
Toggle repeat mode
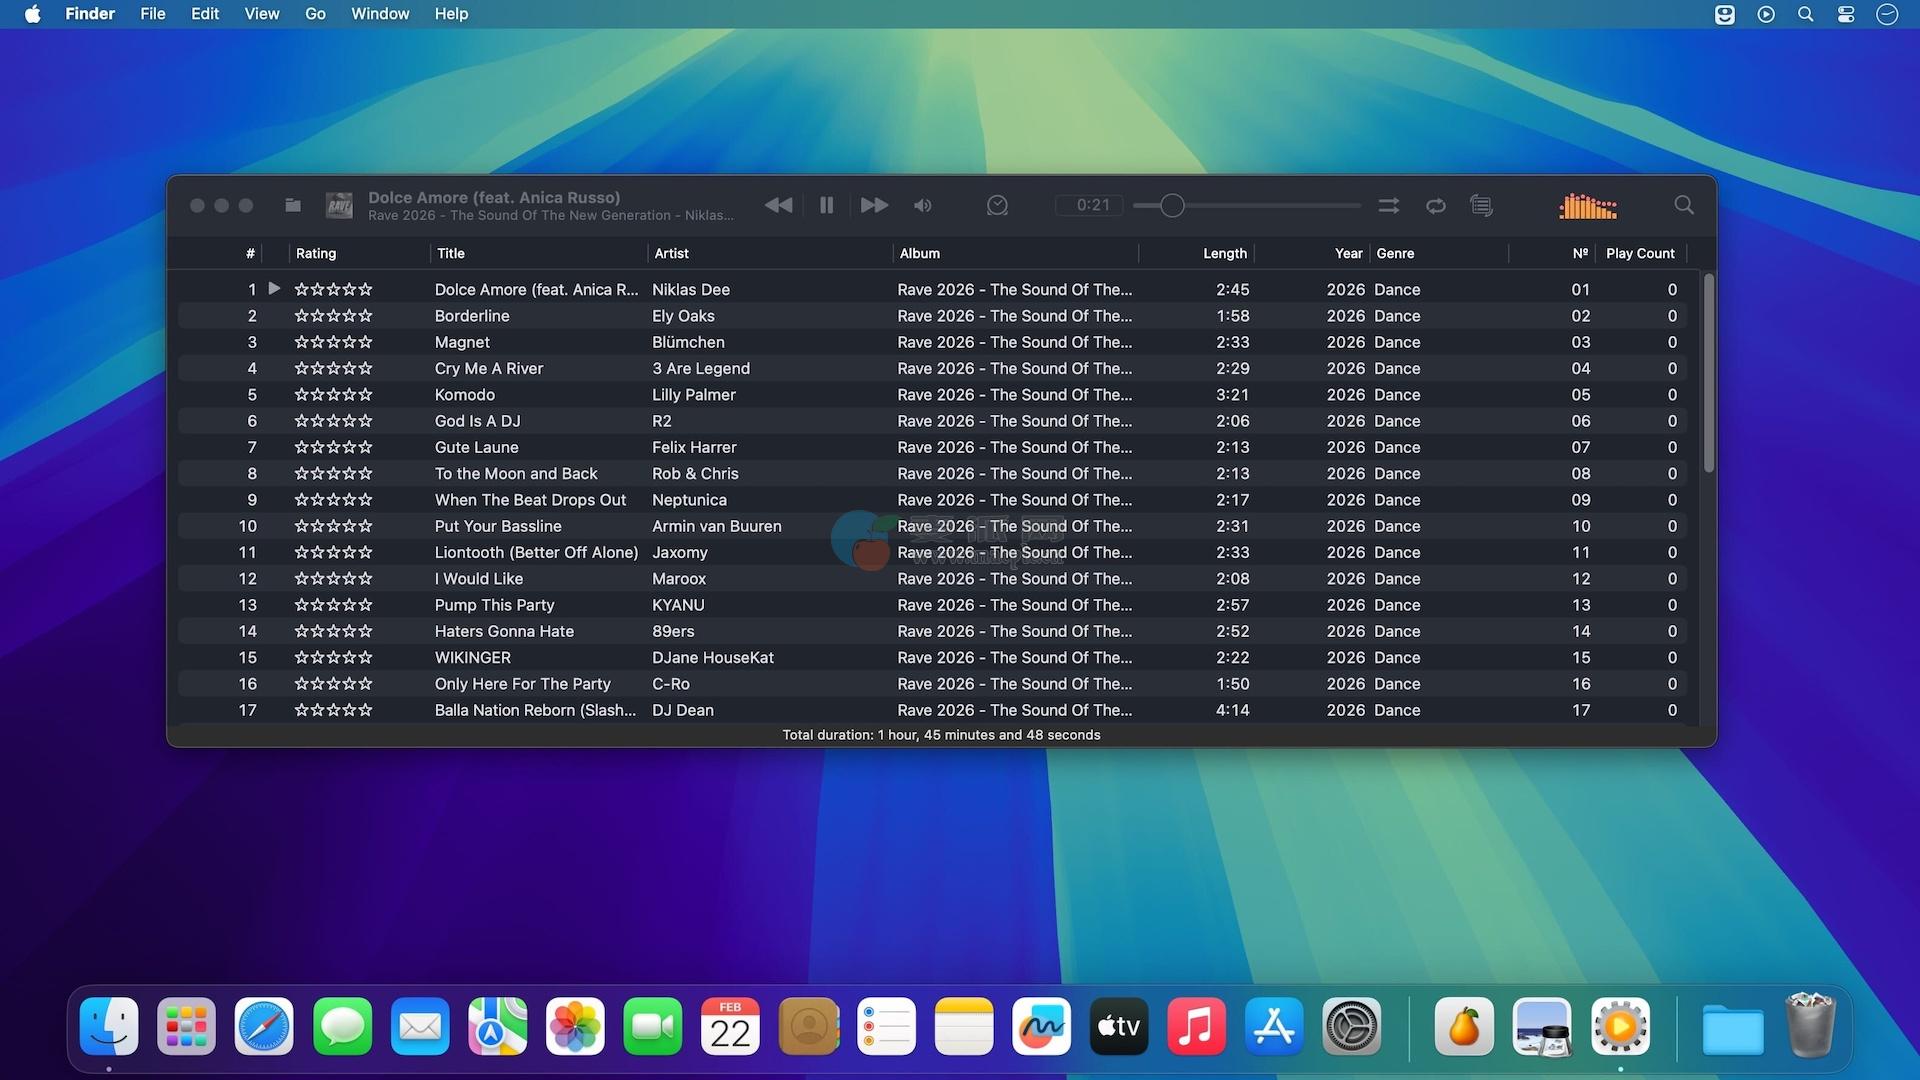pyautogui.click(x=1436, y=205)
